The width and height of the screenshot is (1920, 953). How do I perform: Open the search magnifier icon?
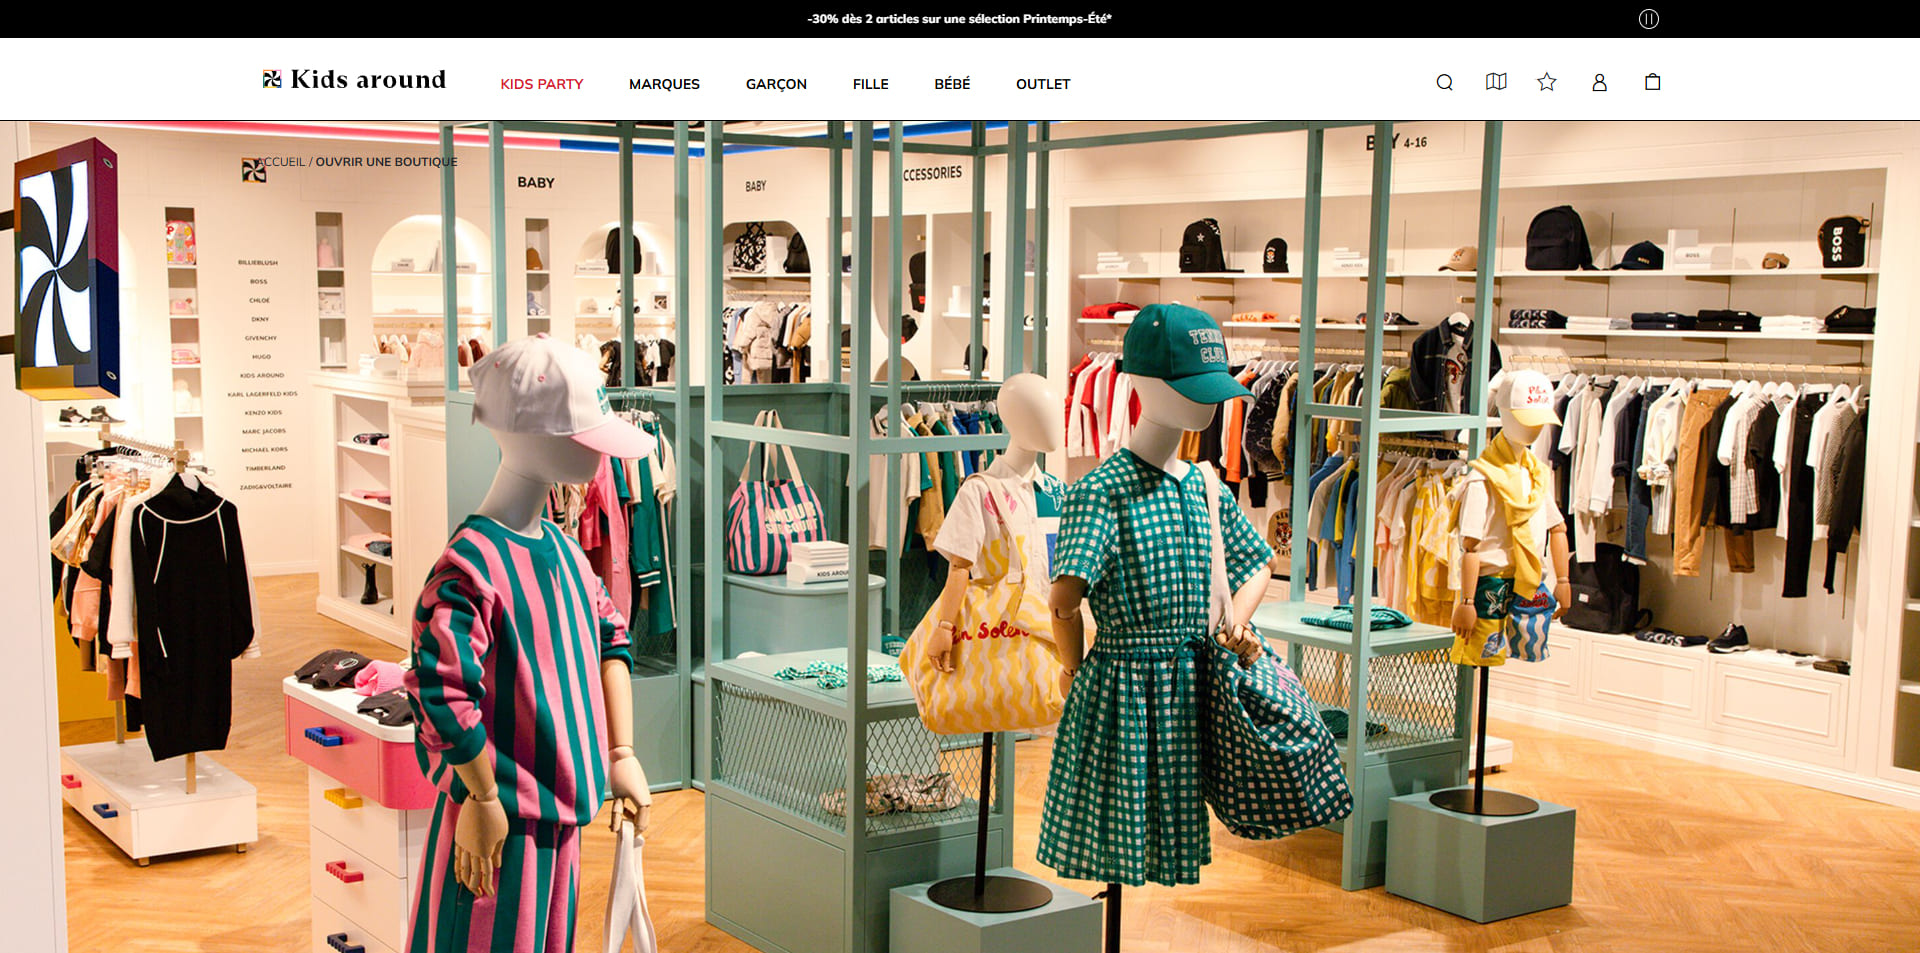point(1444,82)
